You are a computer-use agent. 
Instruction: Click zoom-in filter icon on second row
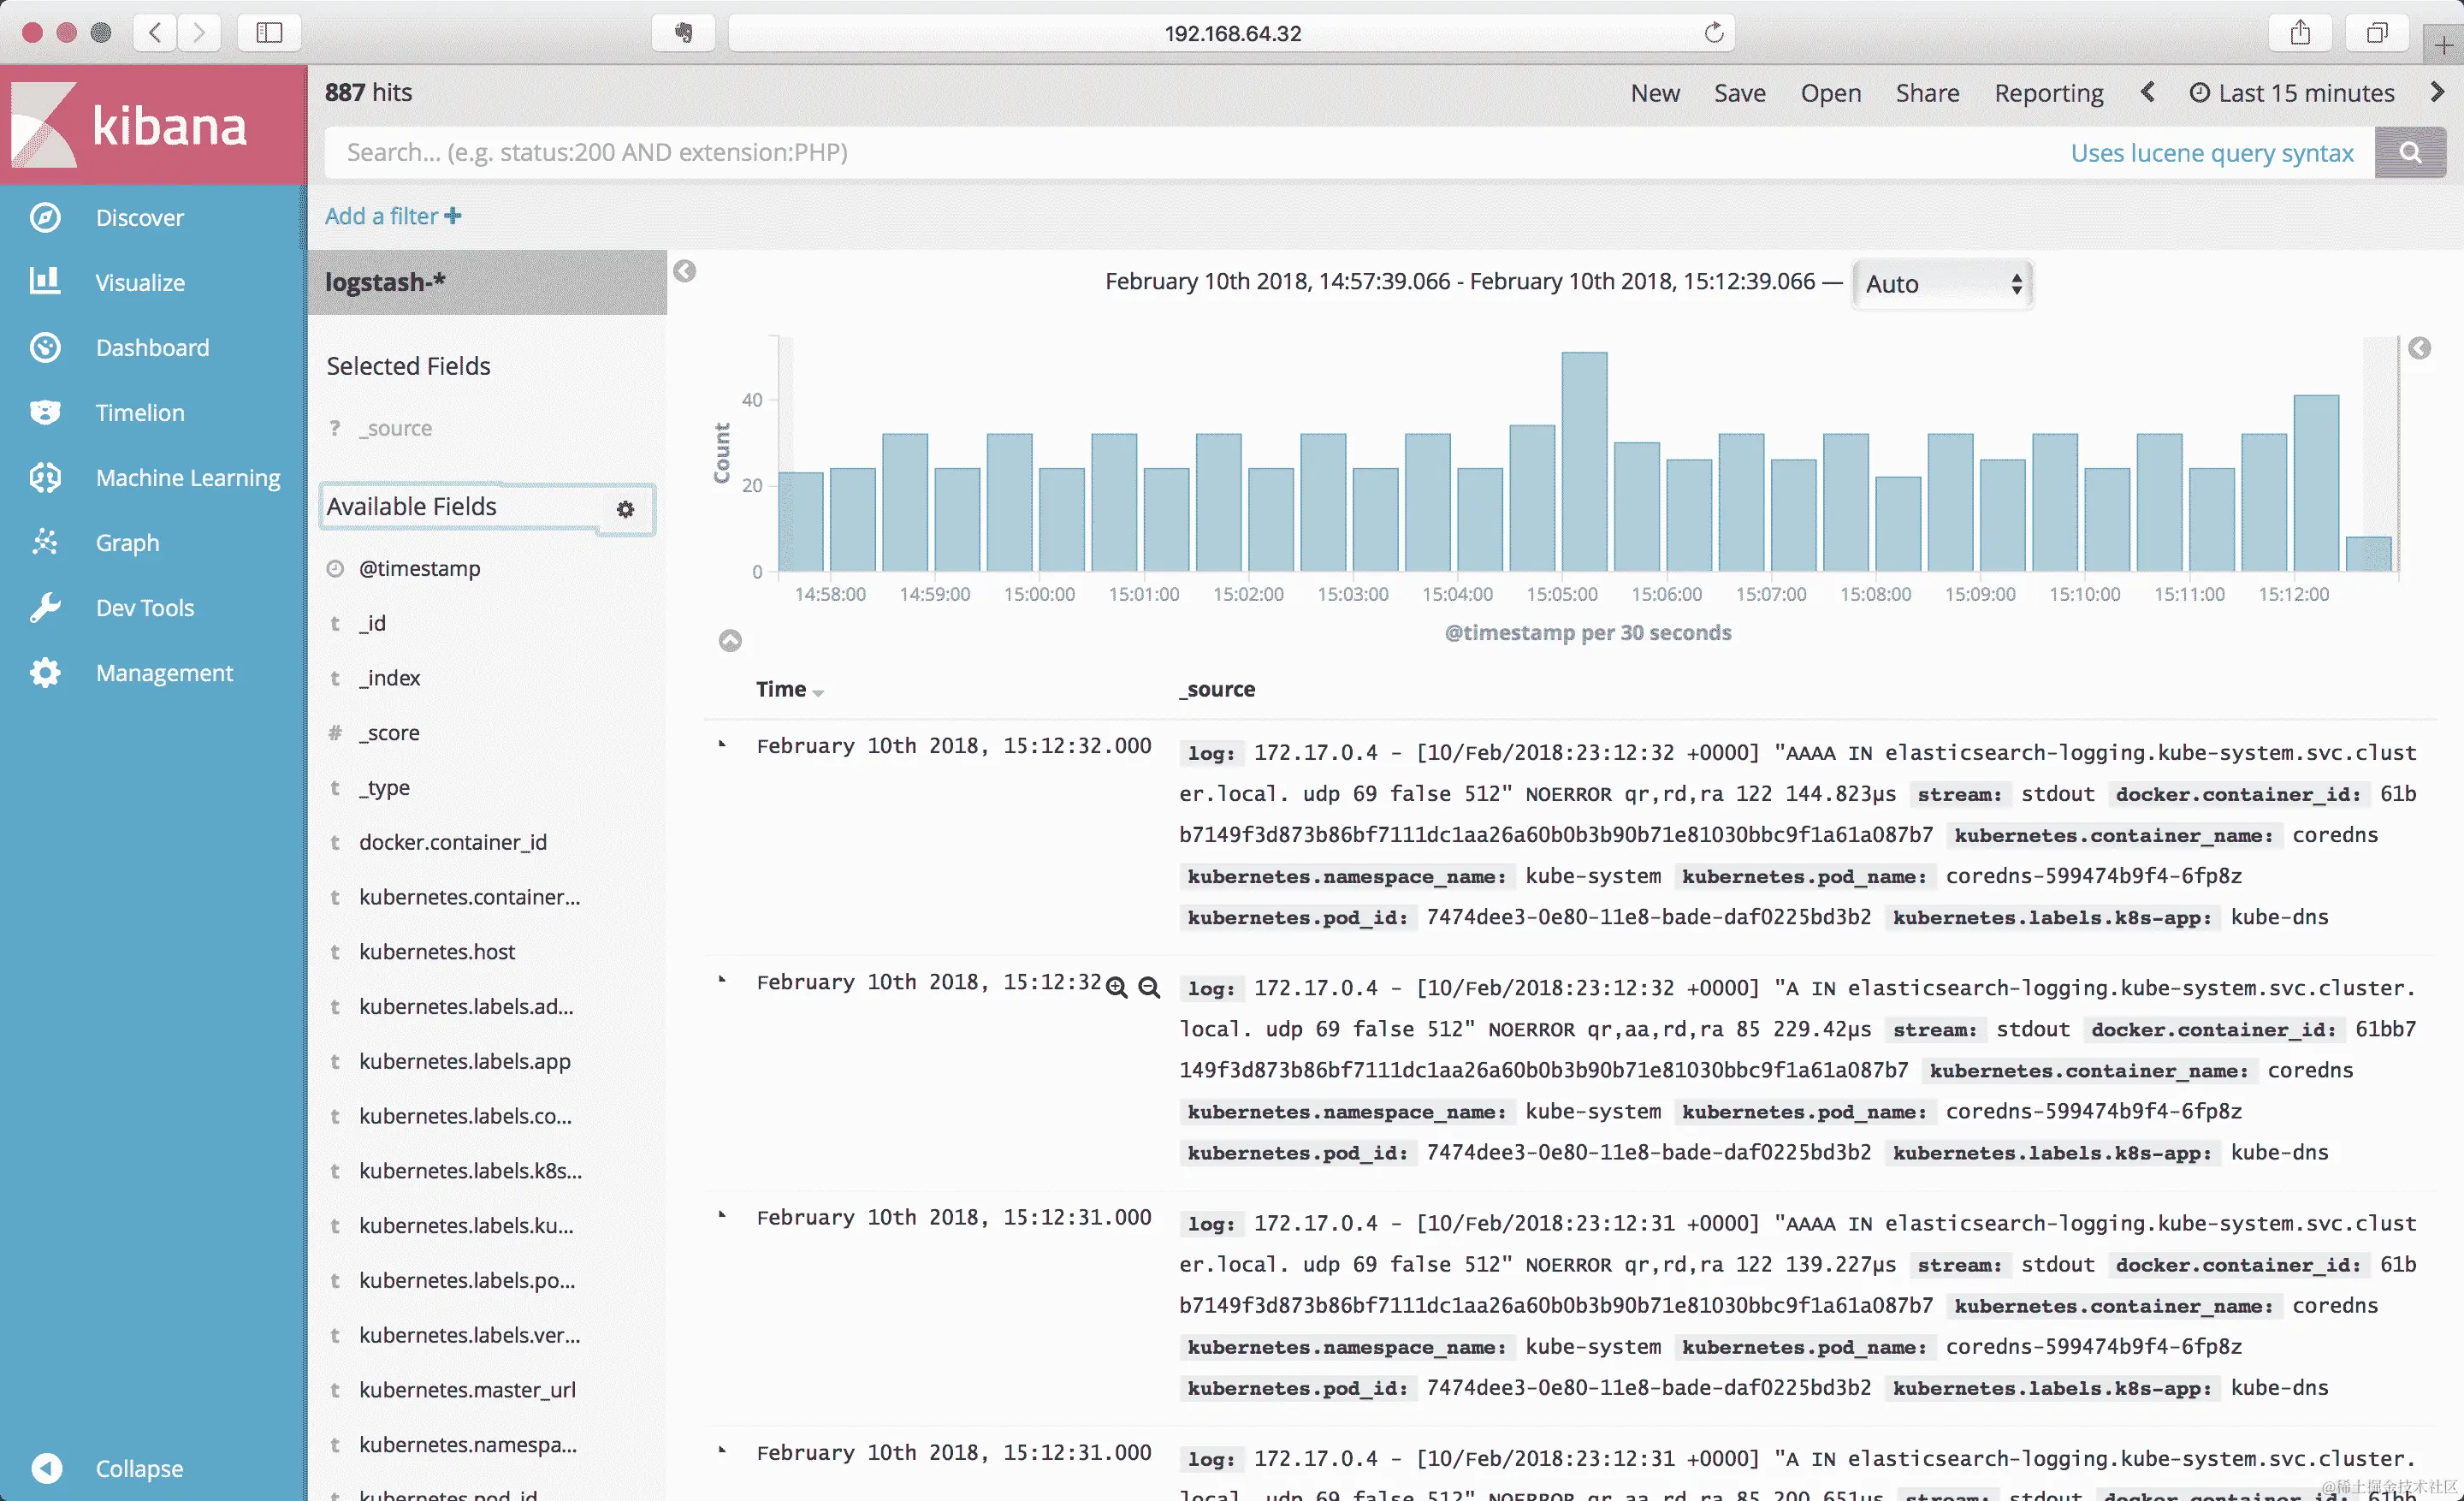(1117, 988)
